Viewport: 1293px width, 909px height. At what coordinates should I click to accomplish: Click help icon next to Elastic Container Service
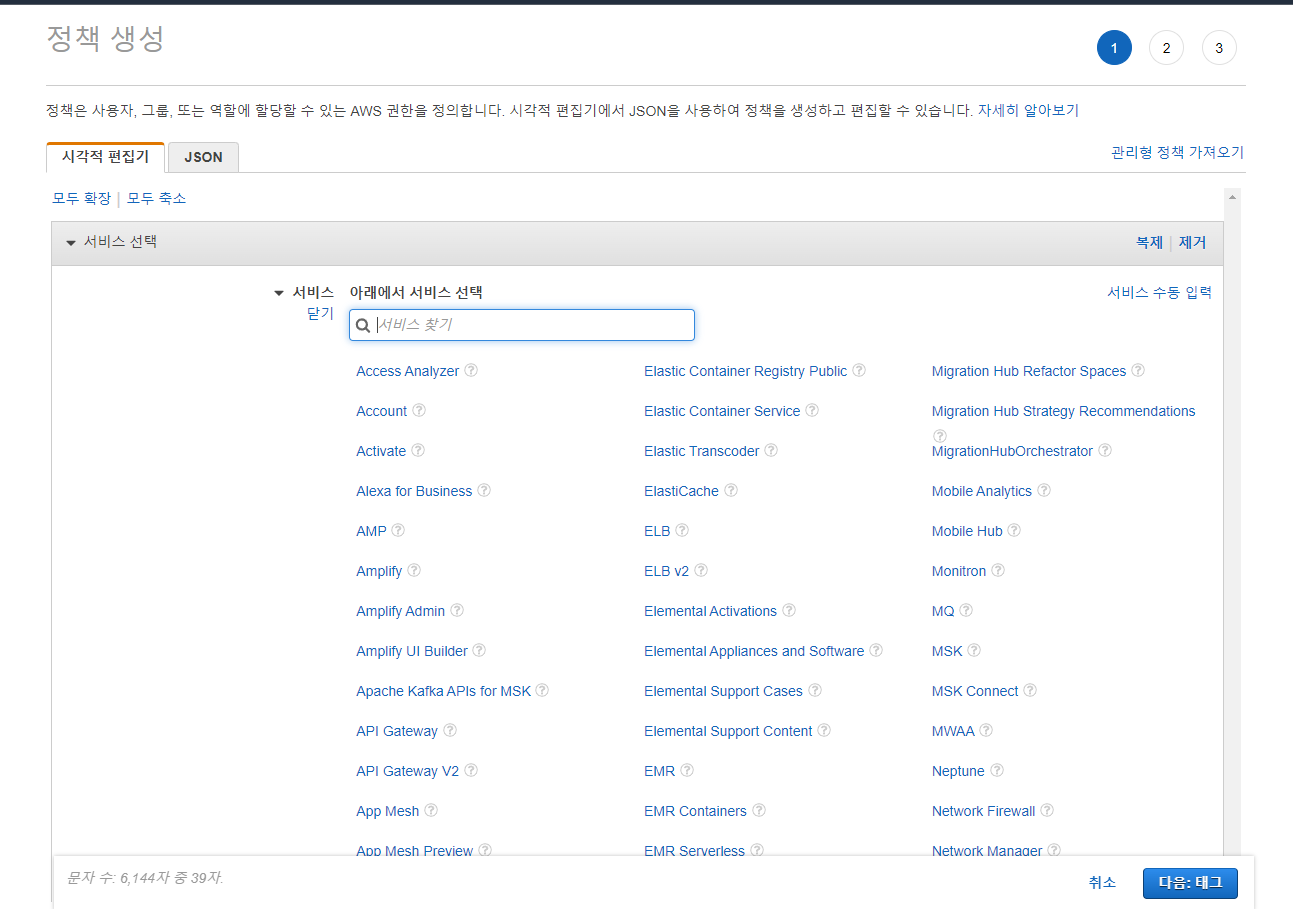(812, 410)
